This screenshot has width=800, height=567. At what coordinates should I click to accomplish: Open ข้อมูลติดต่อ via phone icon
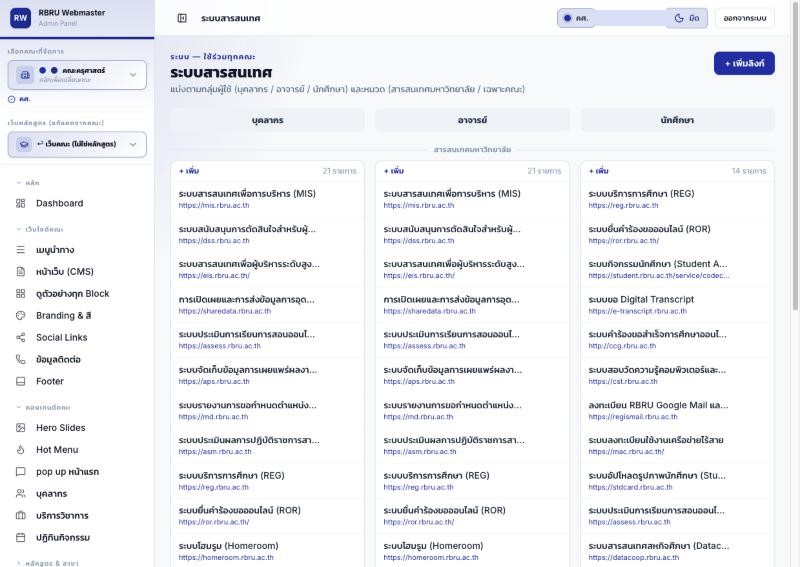click(20, 359)
